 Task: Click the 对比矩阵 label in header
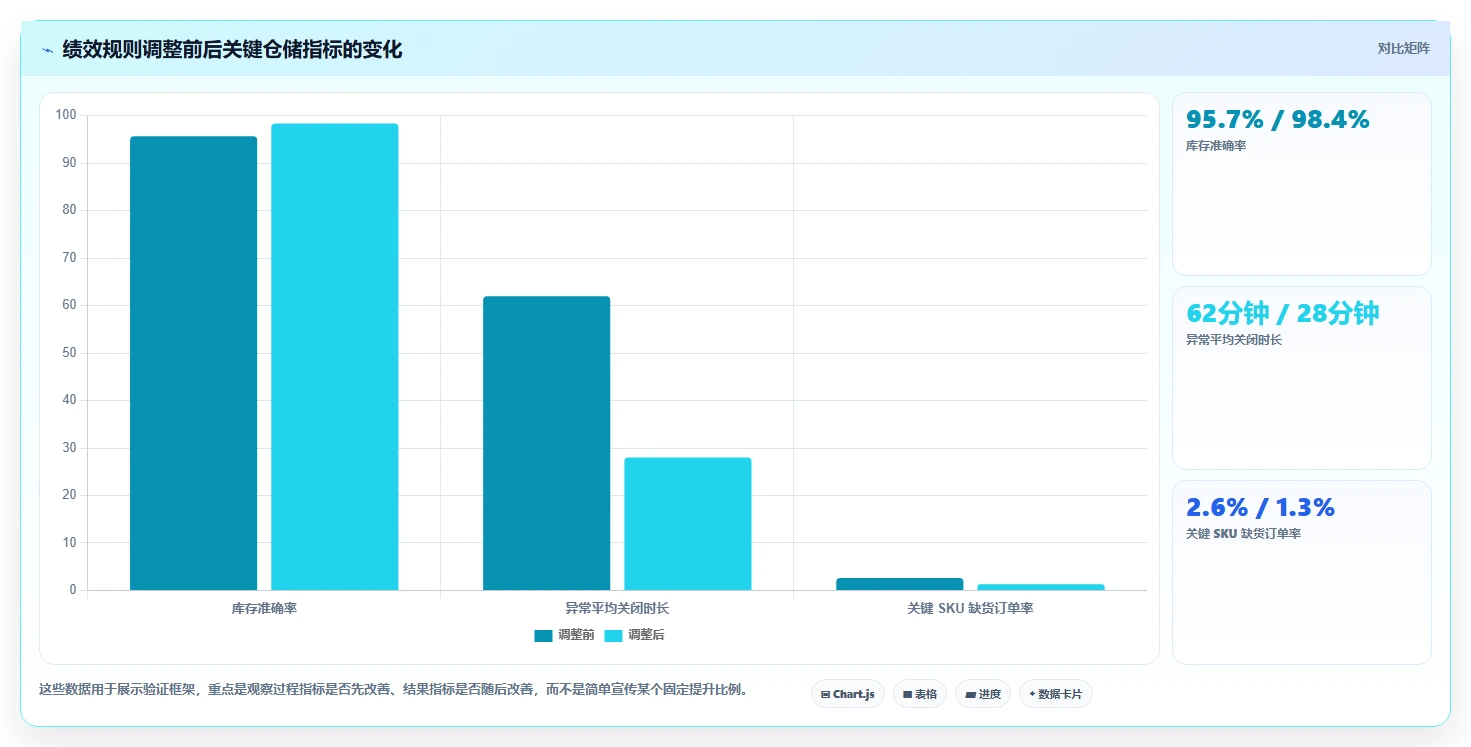[x=1404, y=48]
